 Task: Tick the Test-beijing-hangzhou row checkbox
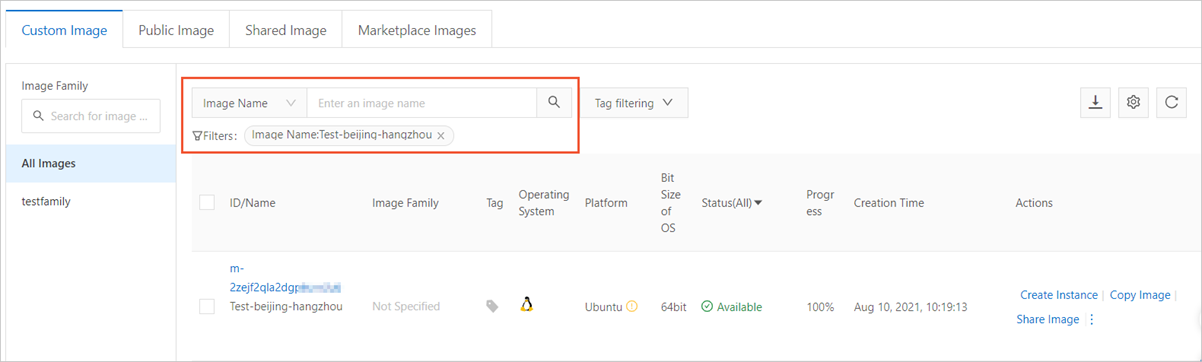pos(207,307)
